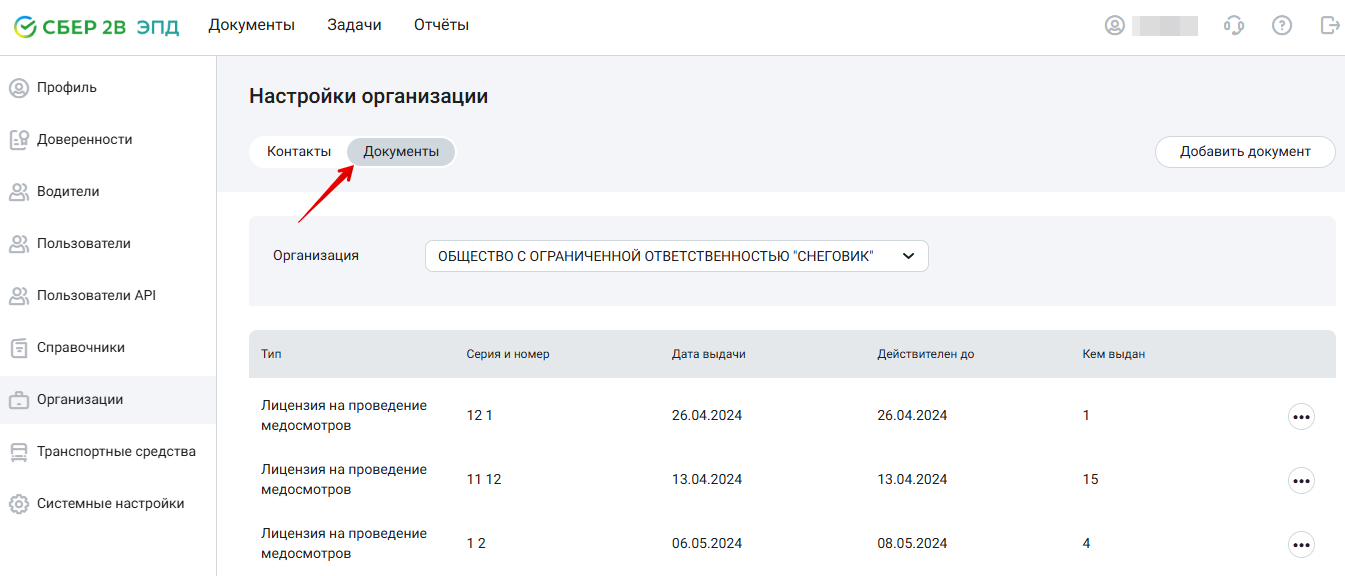1345x576 pixels.
Task: Click the Добавить документ button
Action: click(1245, 152)
